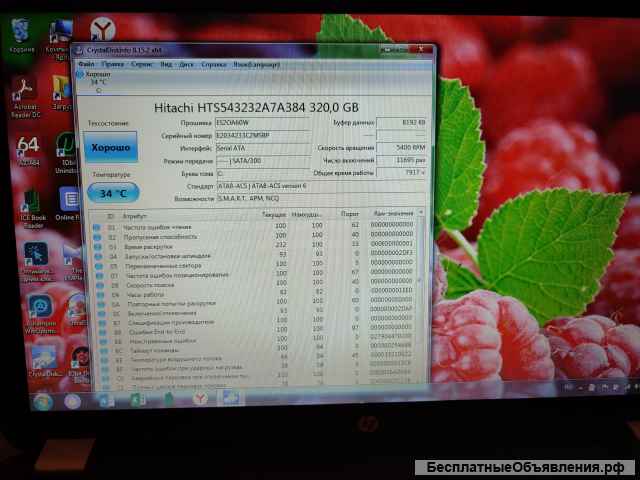Screen dimensions: 640x480
Task: Click the Raw-значения column header
Action: tap(393, 213)
